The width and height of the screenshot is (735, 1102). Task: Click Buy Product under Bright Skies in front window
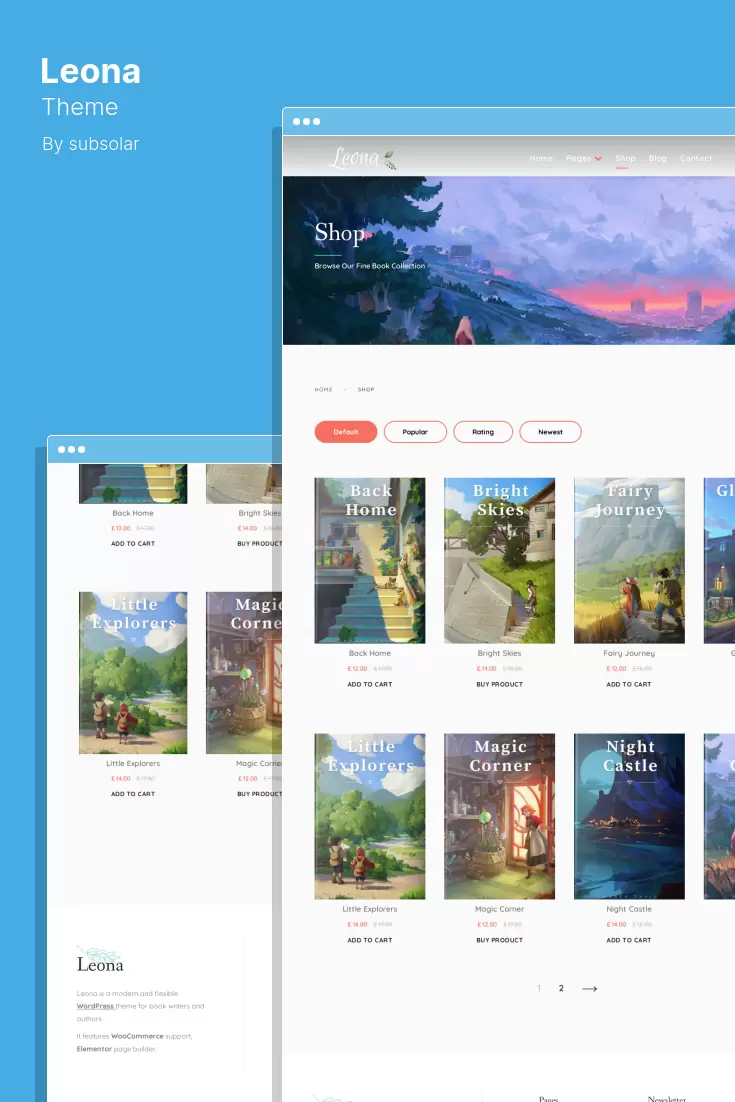pyautogui.click(x=500, y=684)
